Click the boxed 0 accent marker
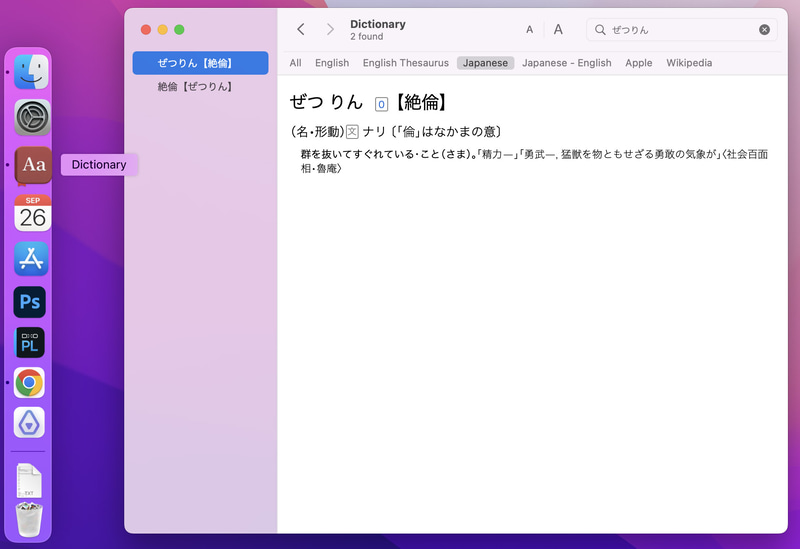The width and height of the screenshot is (800, 549). [x=381, y=104]
